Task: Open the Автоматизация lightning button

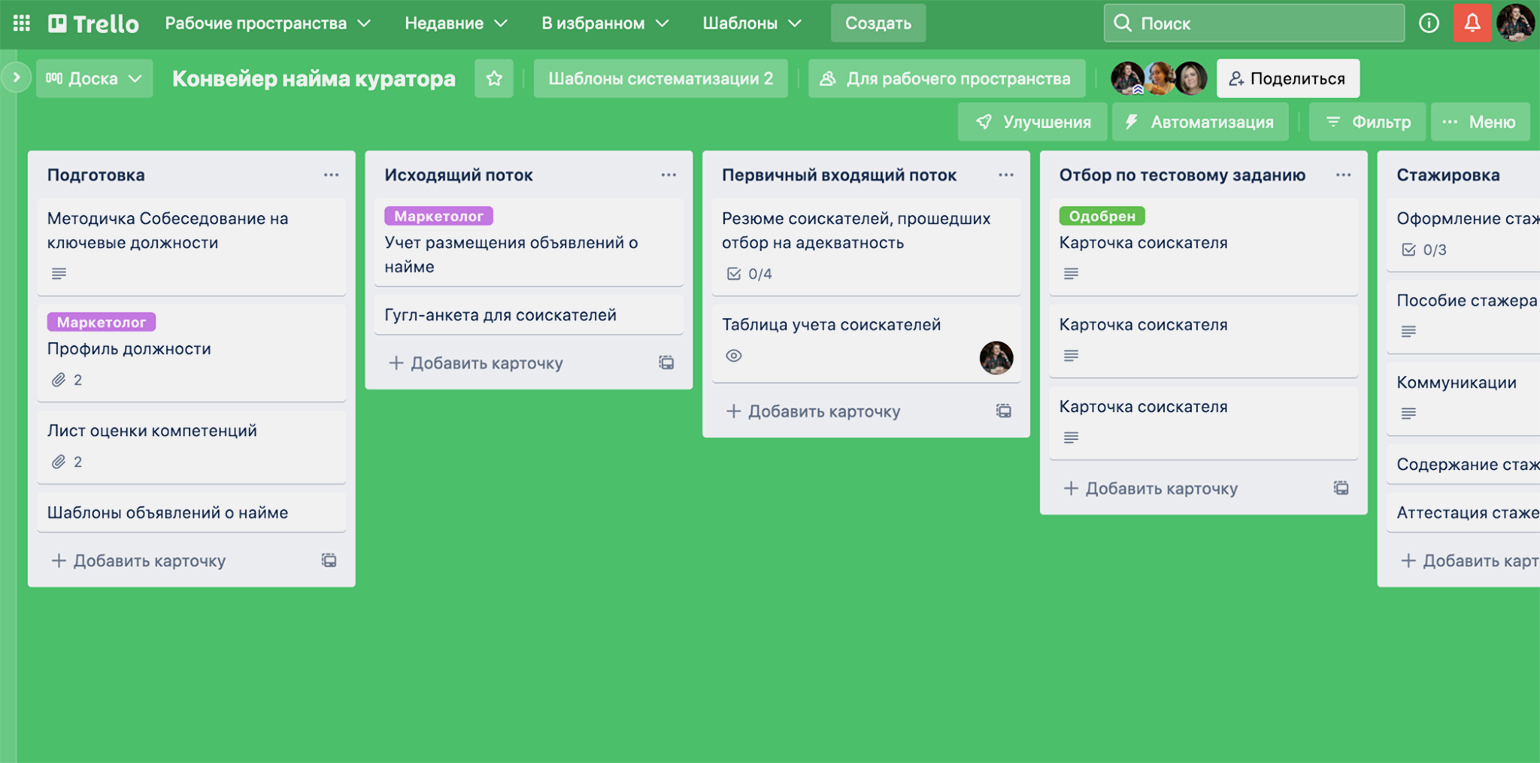Action: [x=1201, y=122]
